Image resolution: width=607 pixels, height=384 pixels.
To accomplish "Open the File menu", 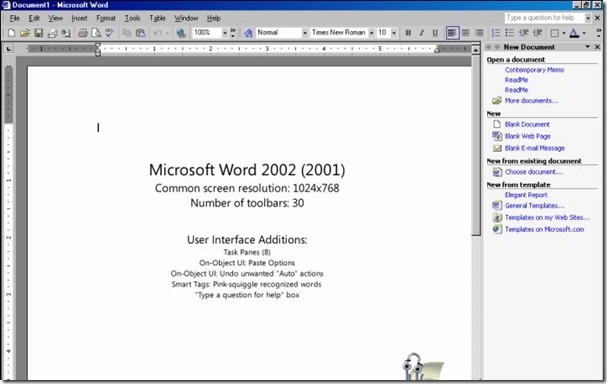I will click(15, 18).
